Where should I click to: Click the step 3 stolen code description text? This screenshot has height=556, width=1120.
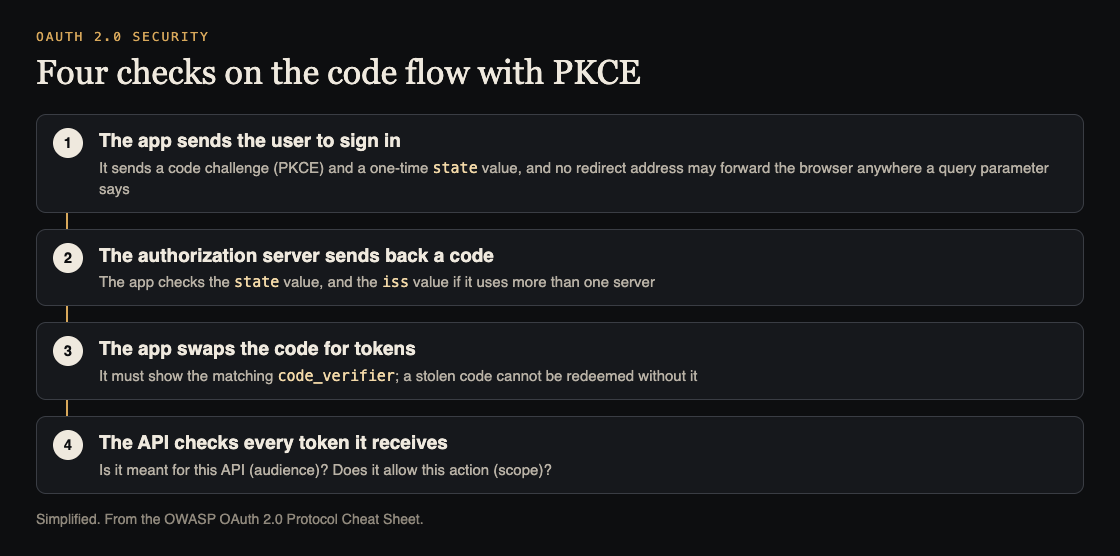pos(398,376)
